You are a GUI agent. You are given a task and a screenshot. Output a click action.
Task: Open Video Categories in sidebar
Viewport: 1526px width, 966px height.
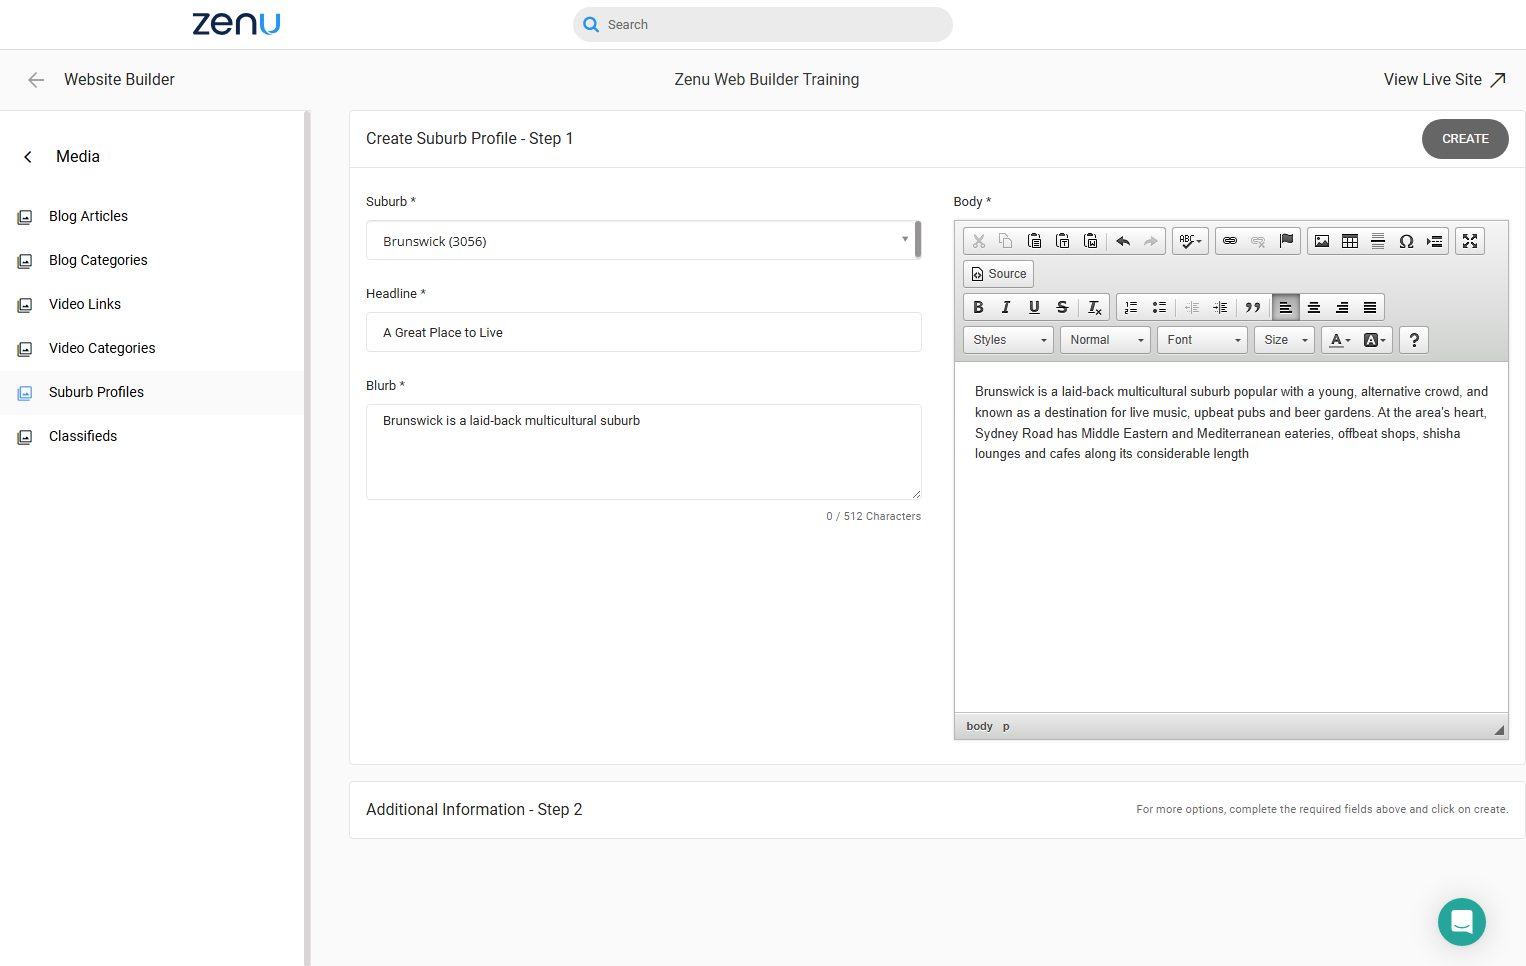point(102,348)
